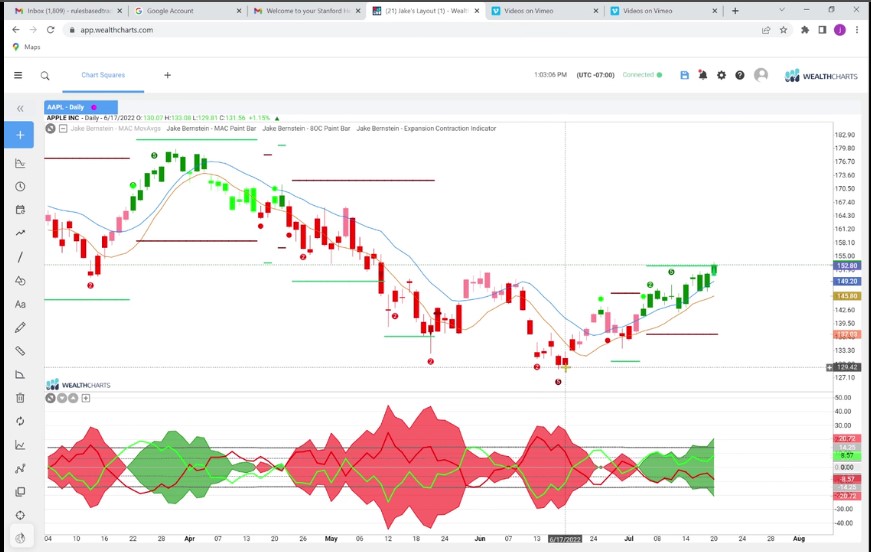The image size is (871, 552).
Task: Open help question mark icon
Action: (739, 75)
